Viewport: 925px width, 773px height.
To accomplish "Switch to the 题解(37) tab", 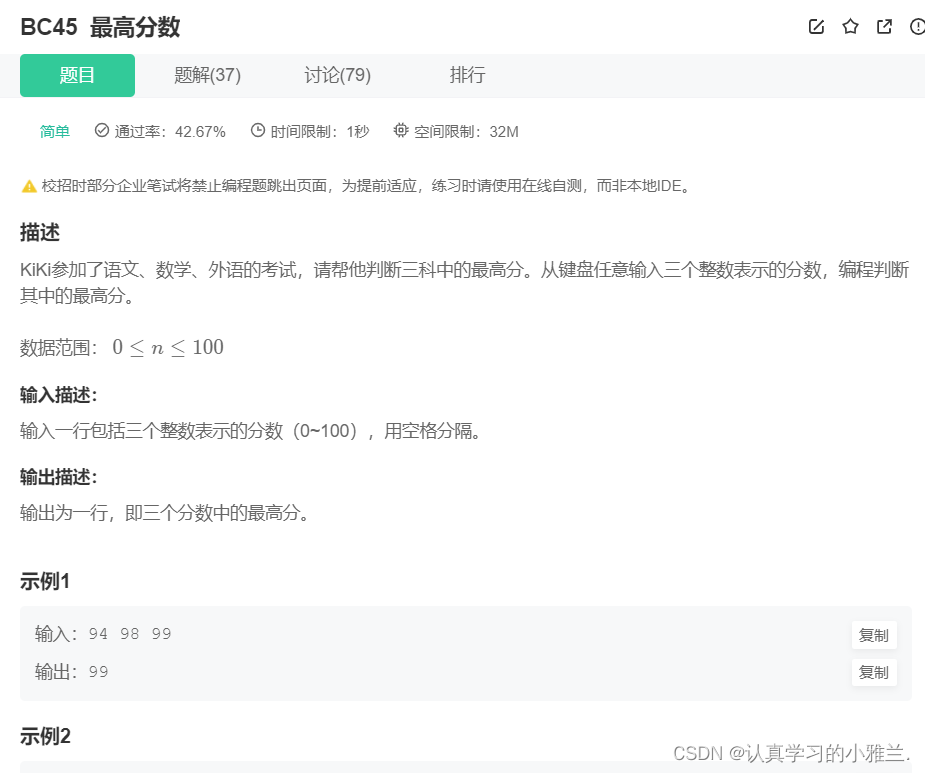I will (208, 76).
